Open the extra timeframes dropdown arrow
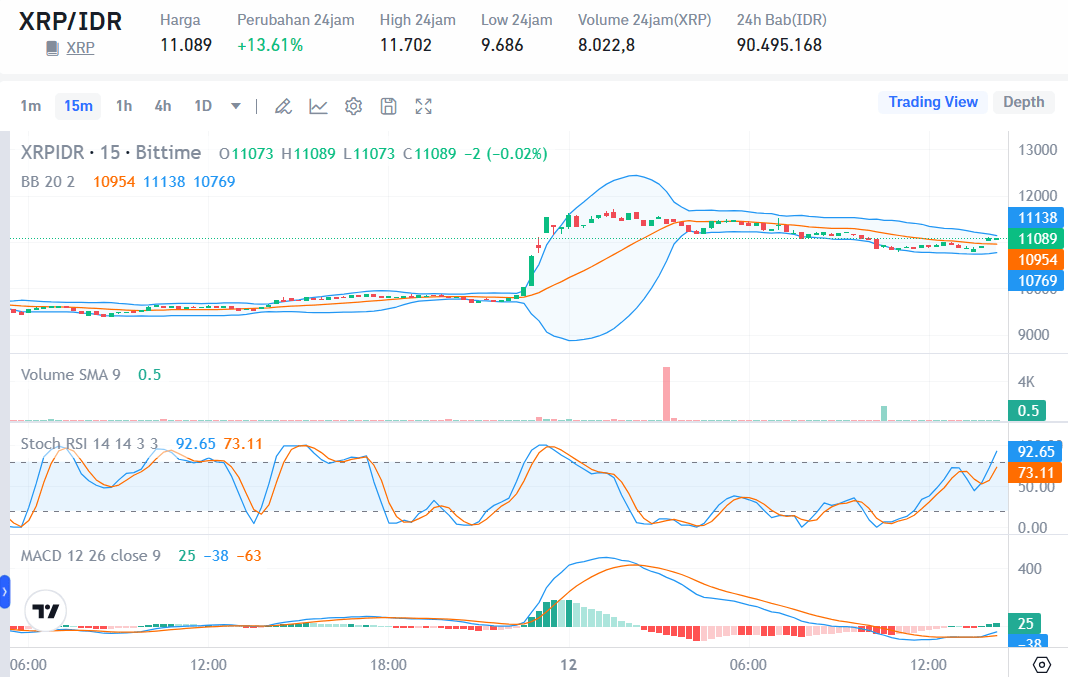Screen dimensions: 1068x677 (x=234, y=105)
